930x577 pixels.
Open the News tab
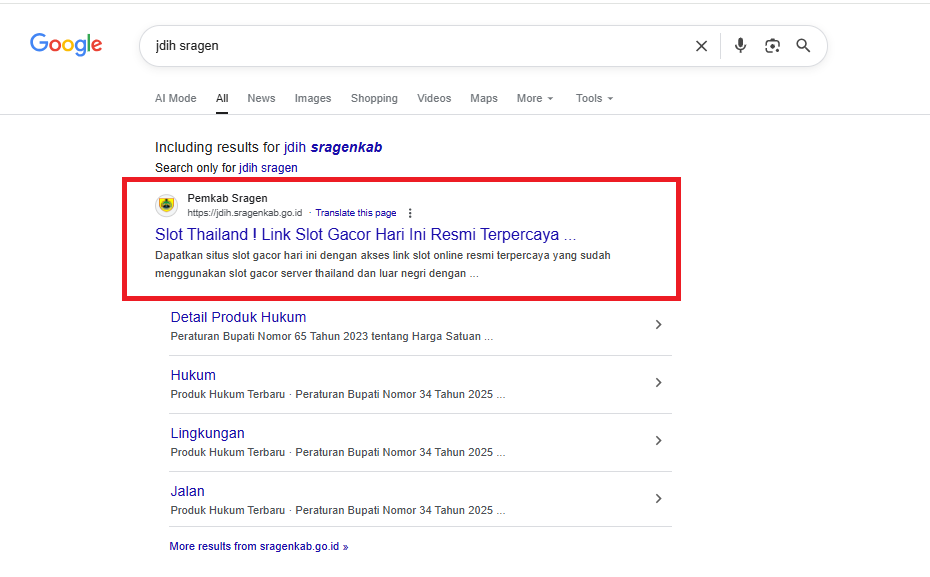click(x=262, y=98)
